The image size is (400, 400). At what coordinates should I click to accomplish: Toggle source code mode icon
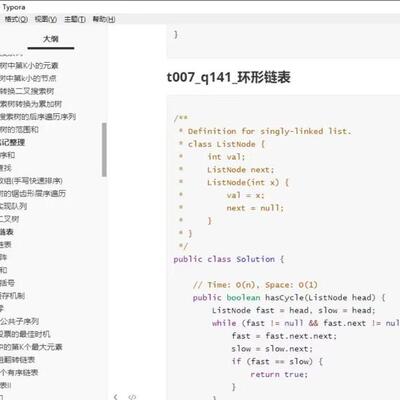[x=132, y=397]
